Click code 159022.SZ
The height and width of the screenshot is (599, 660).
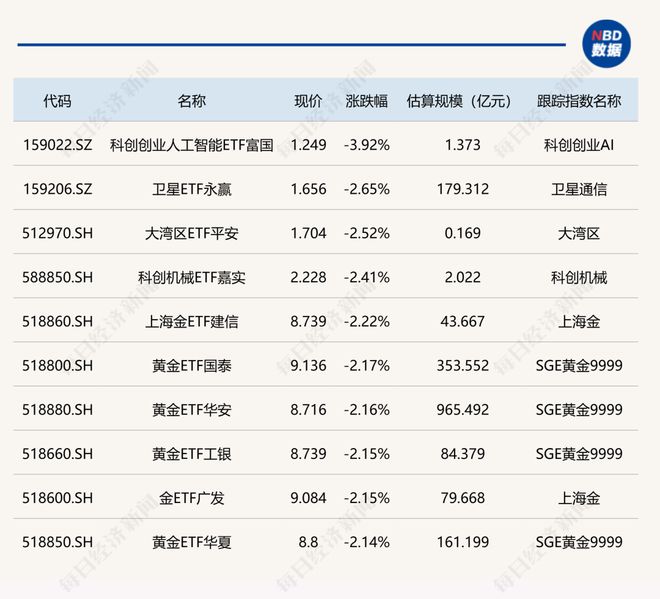point(57,145)
